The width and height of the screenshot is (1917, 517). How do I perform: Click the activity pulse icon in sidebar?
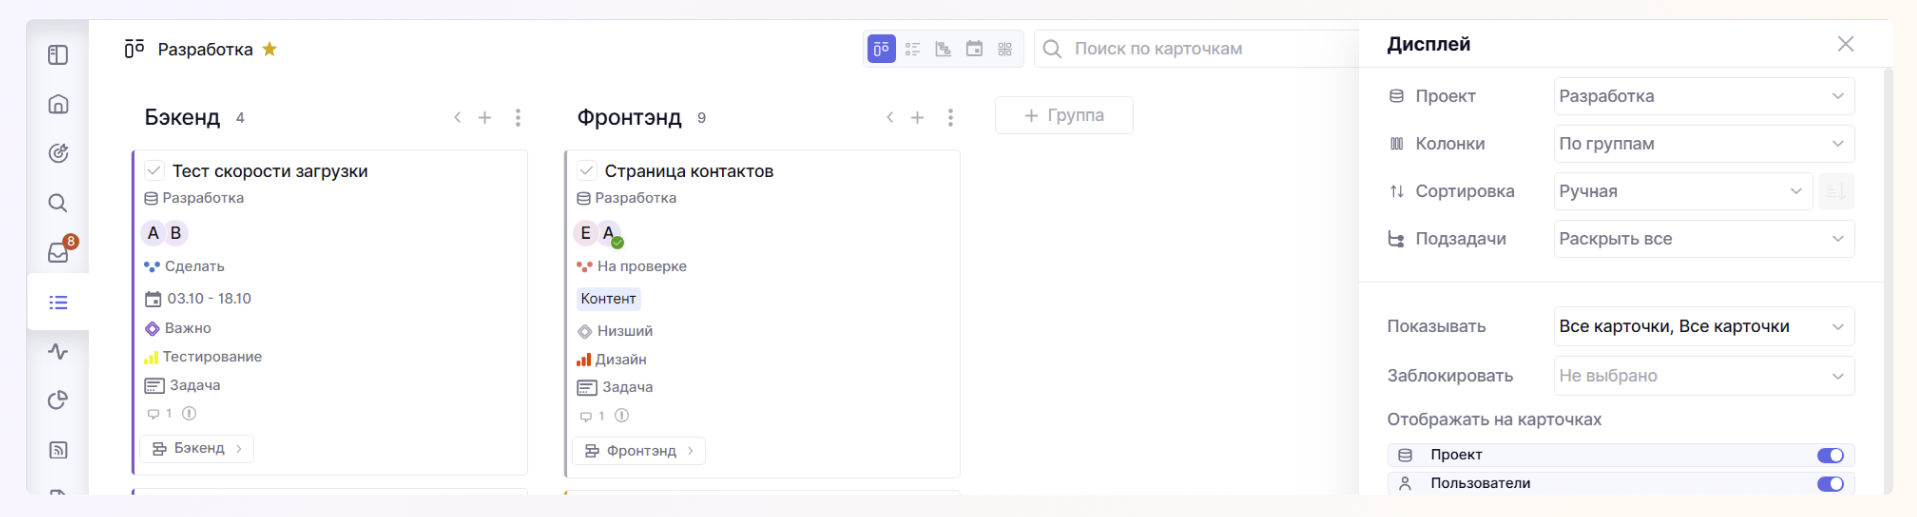(58, 351)
